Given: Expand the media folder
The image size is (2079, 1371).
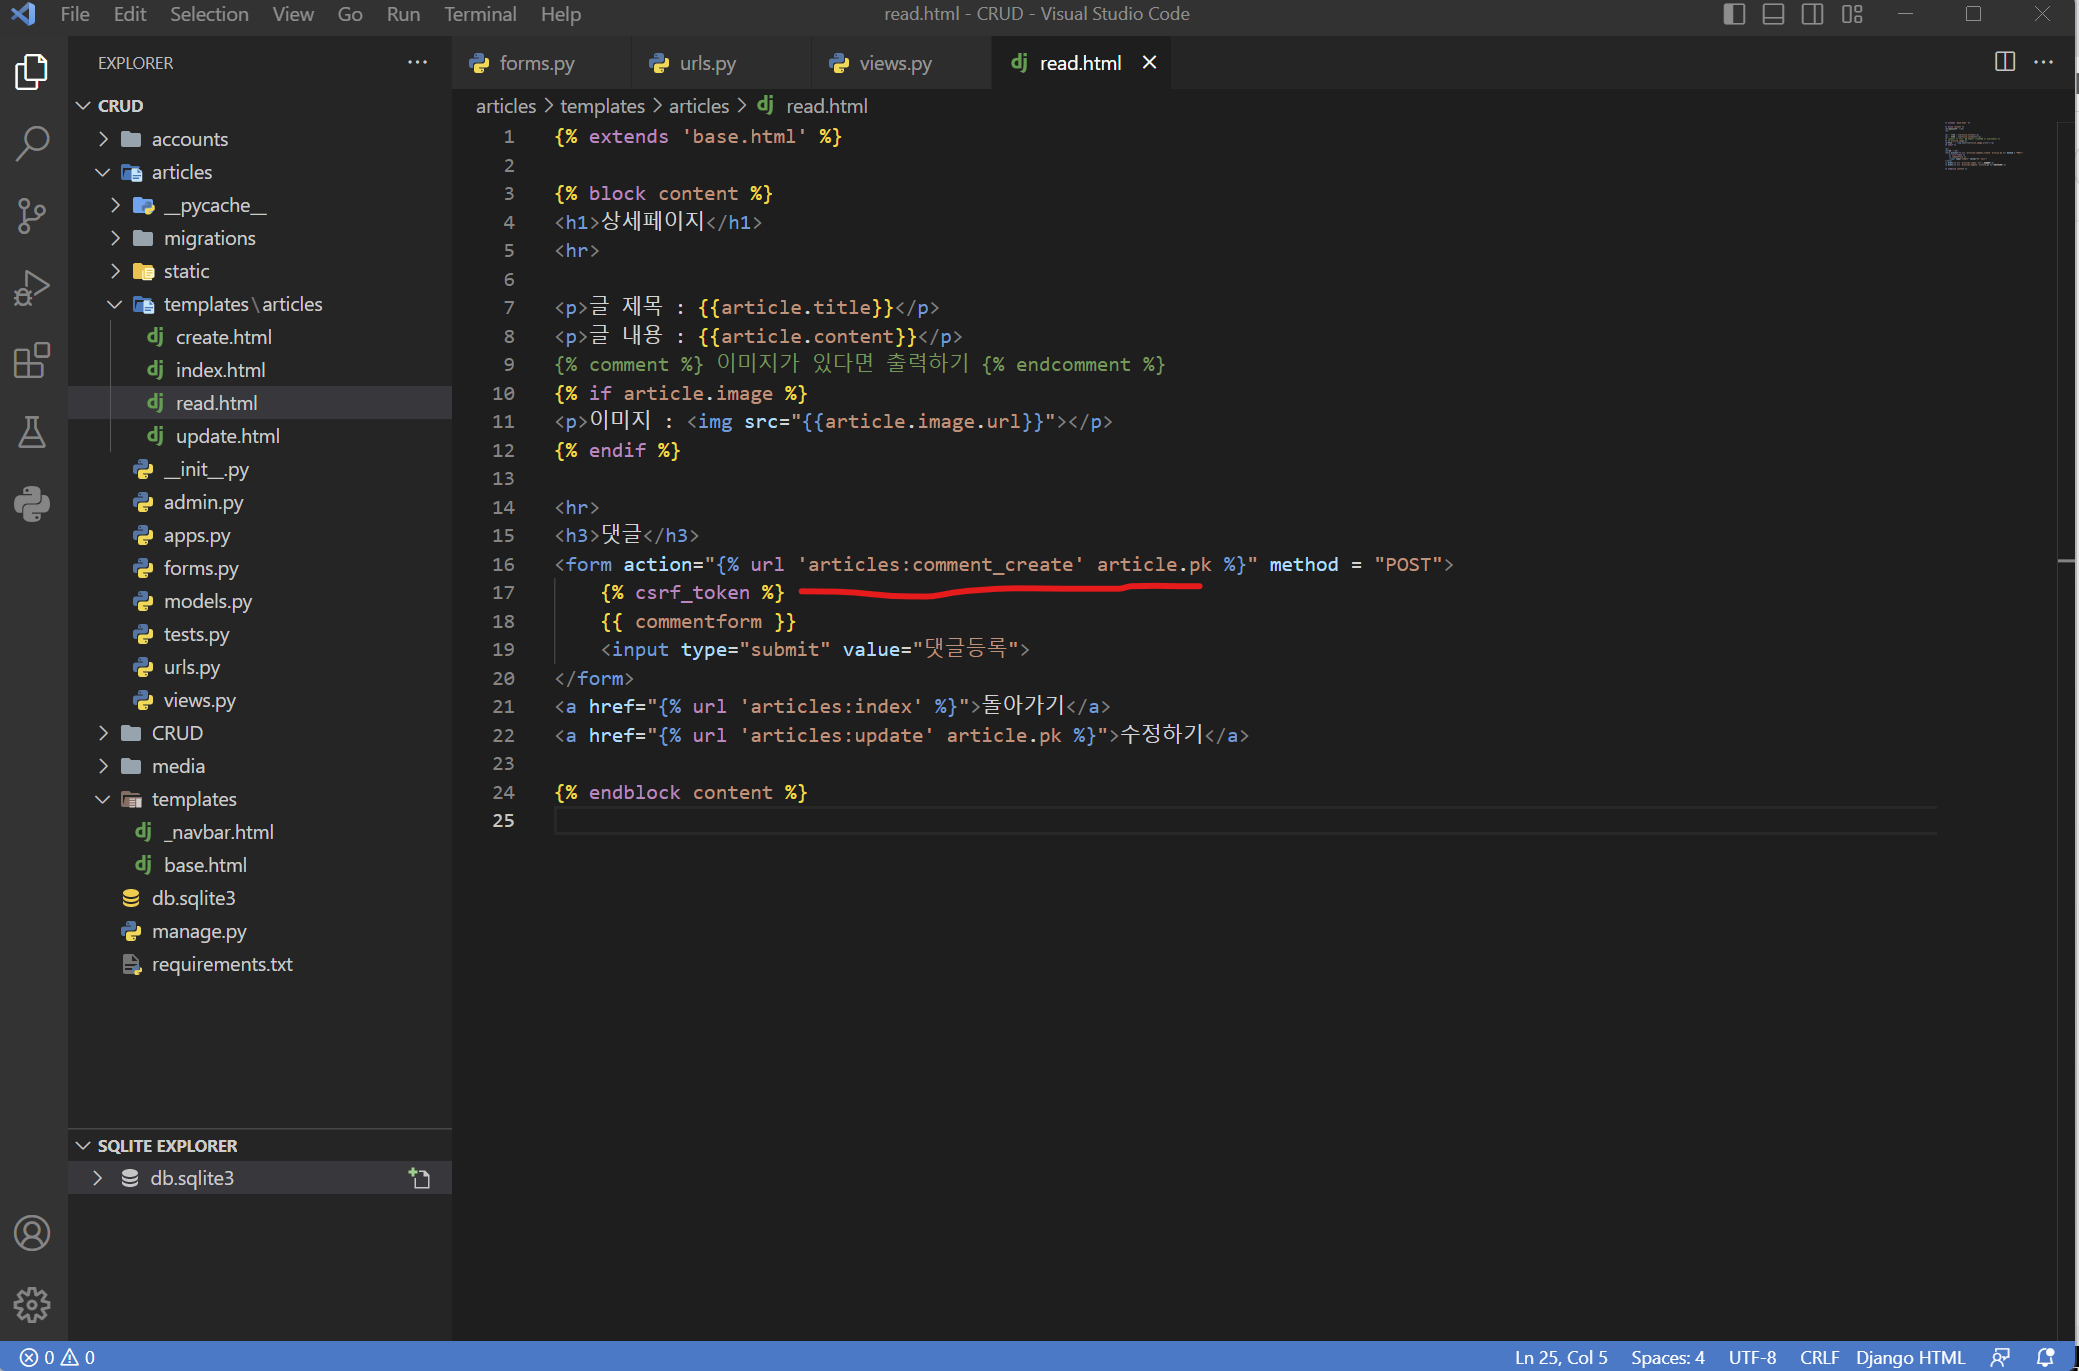Looking at the screenshot, I should 103,766.
